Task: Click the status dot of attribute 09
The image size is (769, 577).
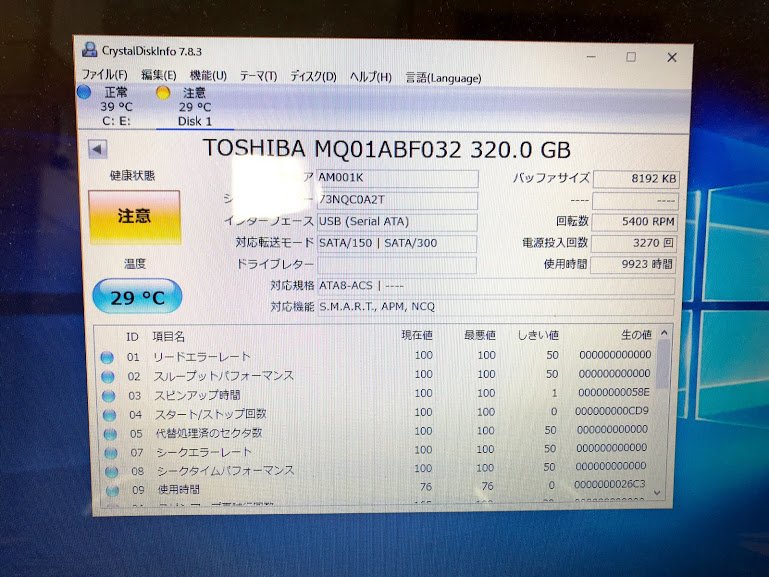Action: click(x=113, y=490)
